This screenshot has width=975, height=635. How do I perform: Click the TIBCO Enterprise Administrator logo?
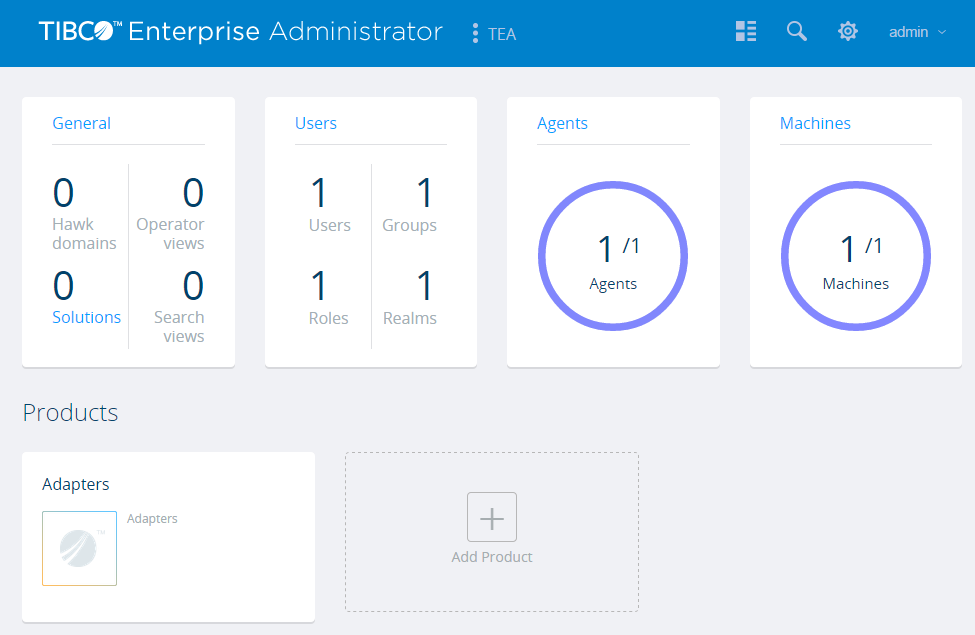click(240, 32)
